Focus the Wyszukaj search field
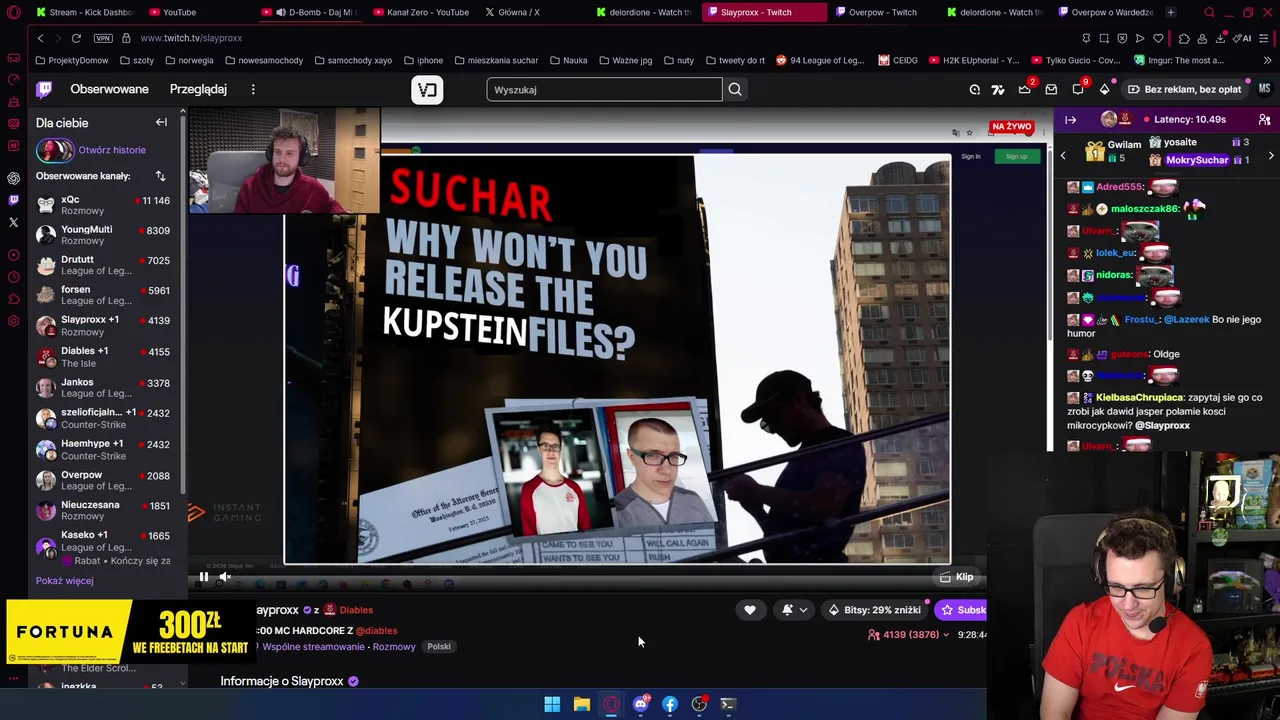1280x720 pixels. click(x=604, y=89)
